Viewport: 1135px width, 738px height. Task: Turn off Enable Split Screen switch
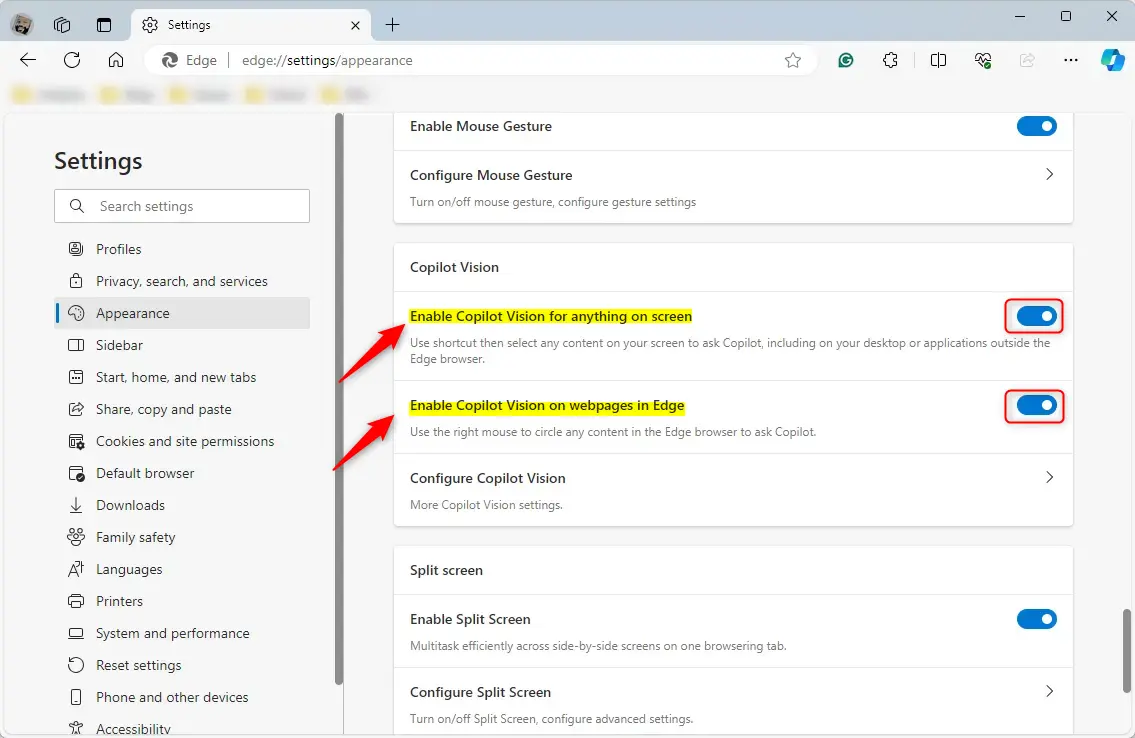pyautogui.click(x=1036, y=619)
